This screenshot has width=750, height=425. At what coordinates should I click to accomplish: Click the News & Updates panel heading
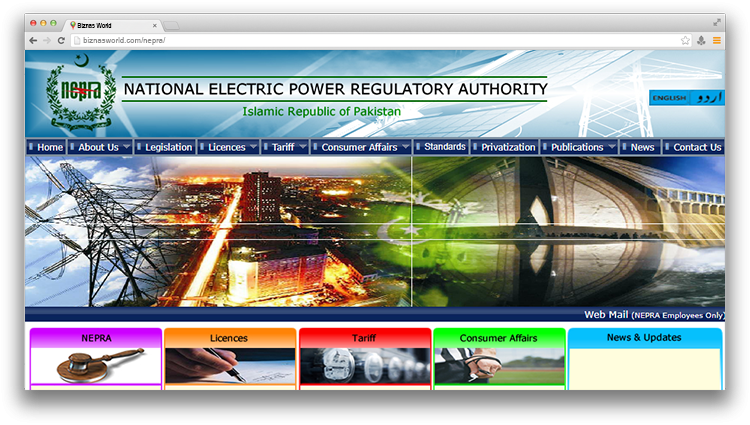[x=644, y=338]
